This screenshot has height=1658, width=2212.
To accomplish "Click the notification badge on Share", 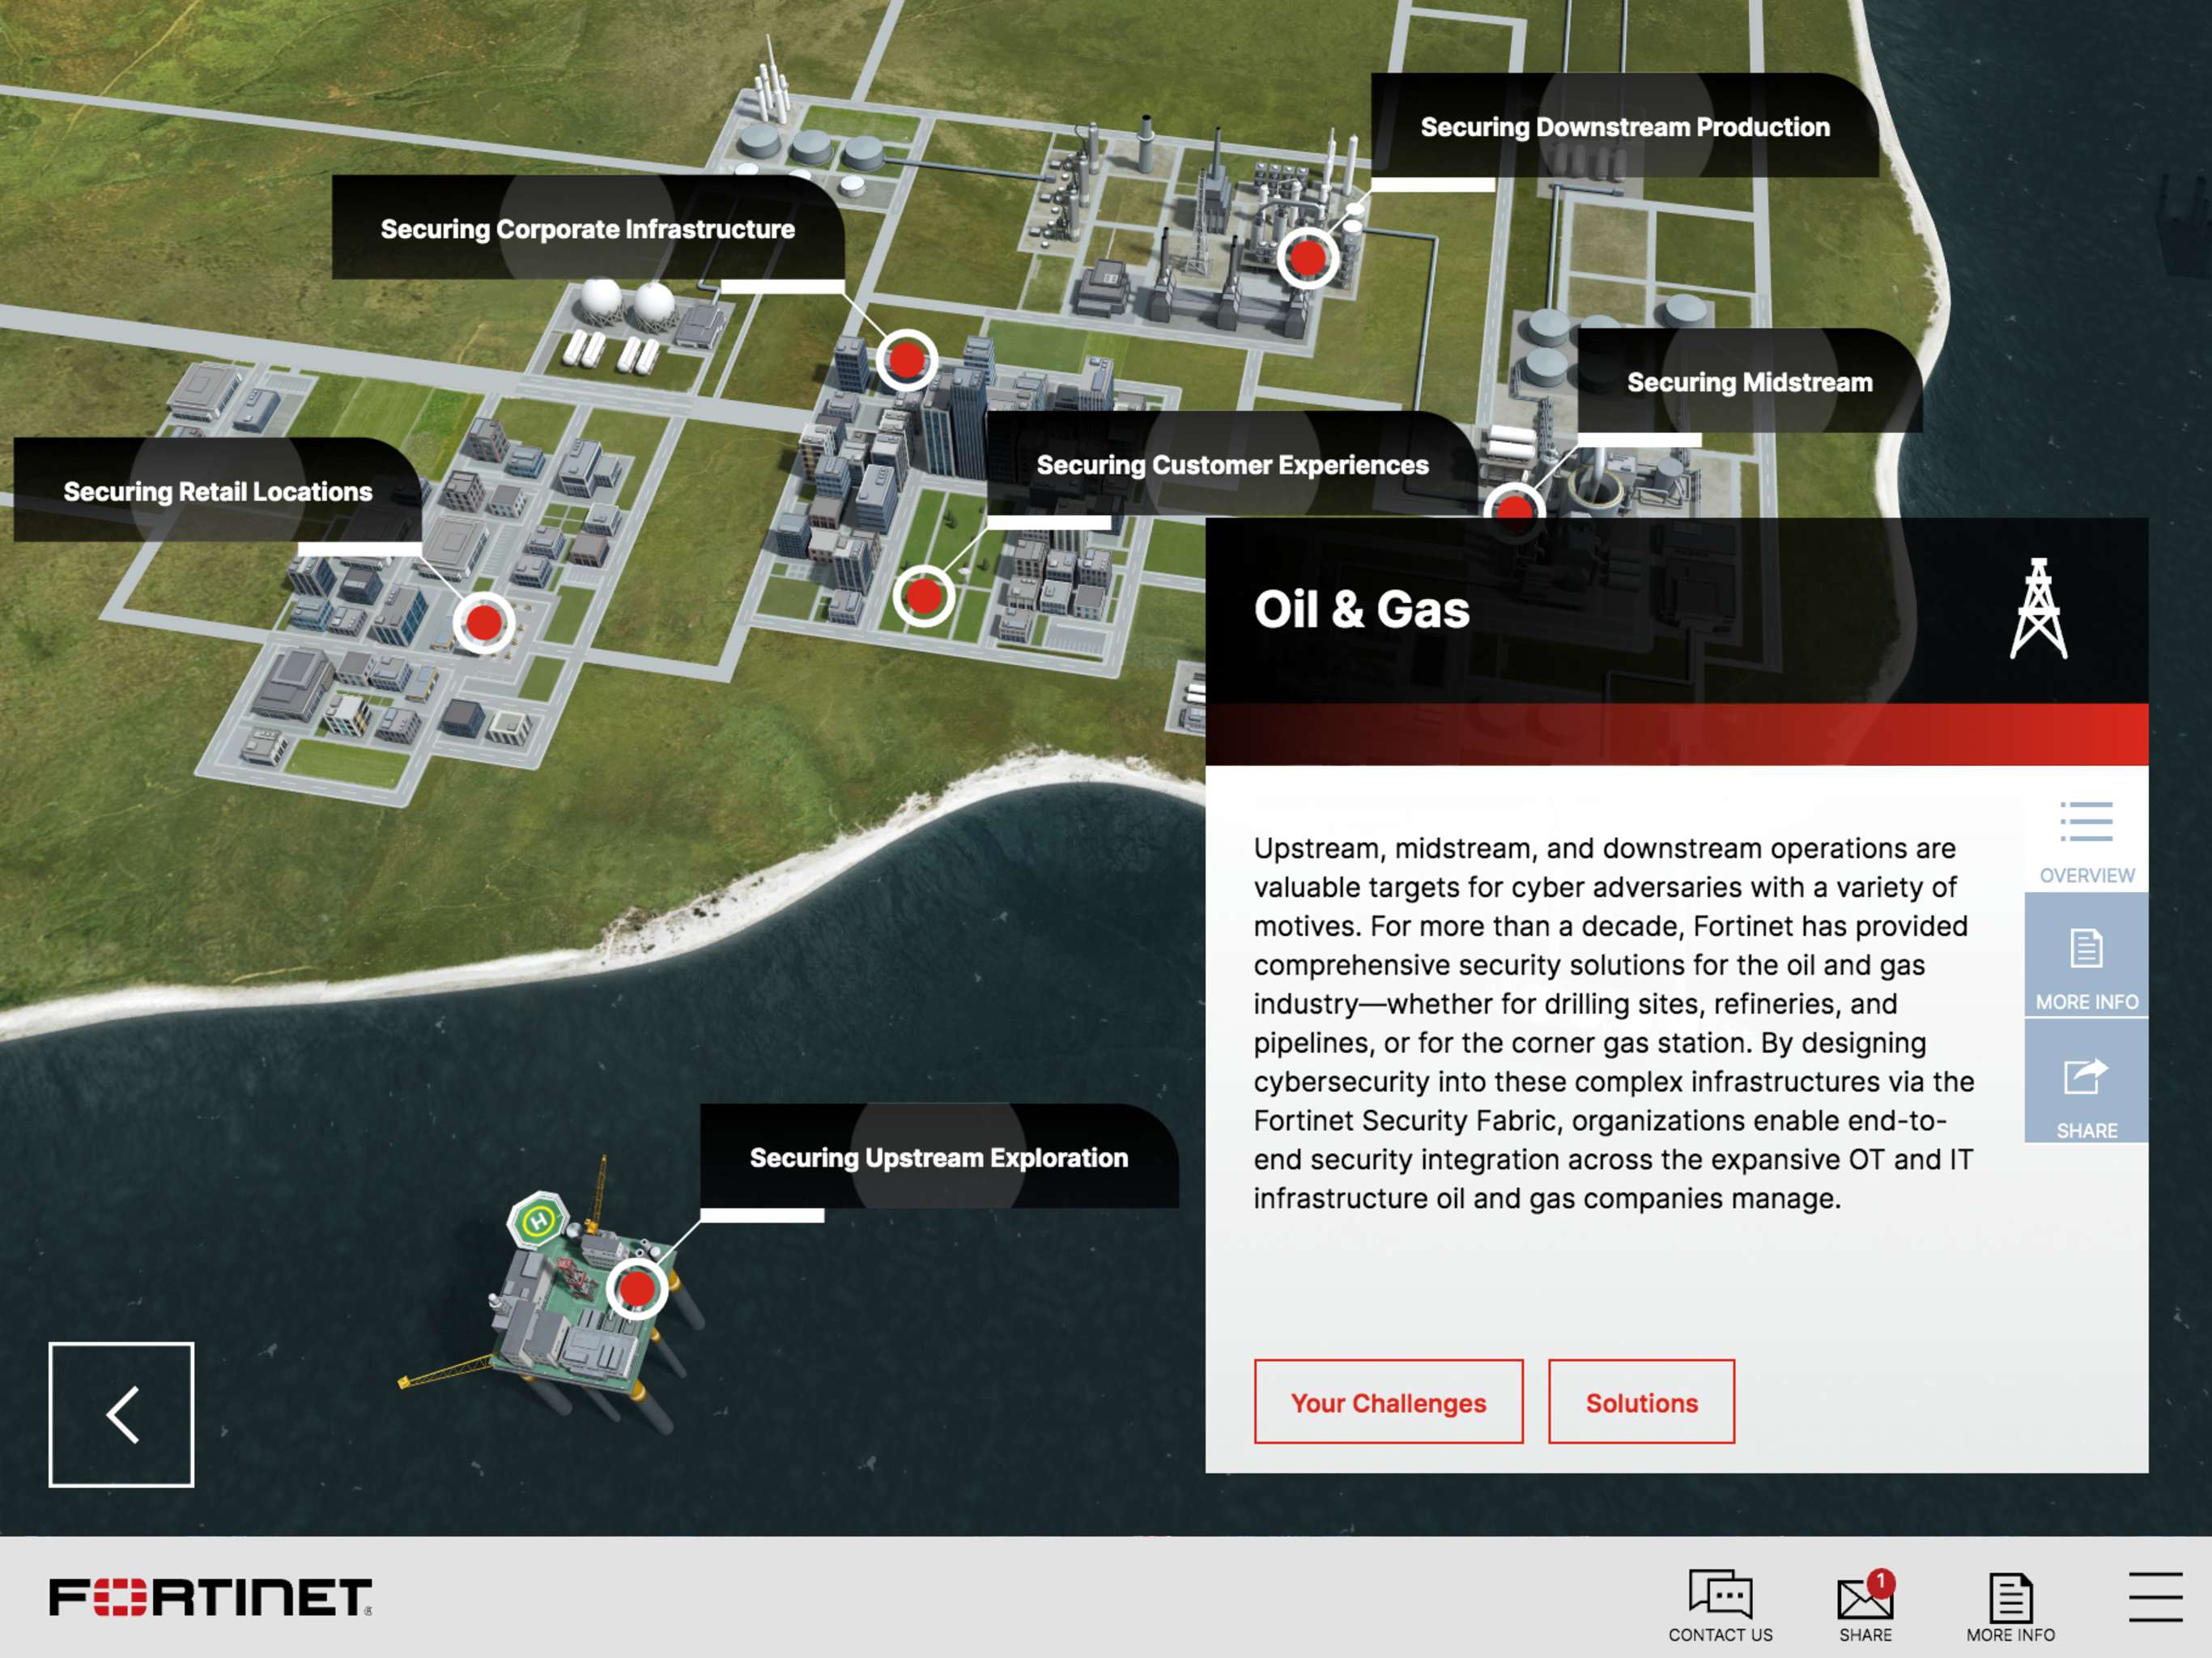I will (1881, 1582).
